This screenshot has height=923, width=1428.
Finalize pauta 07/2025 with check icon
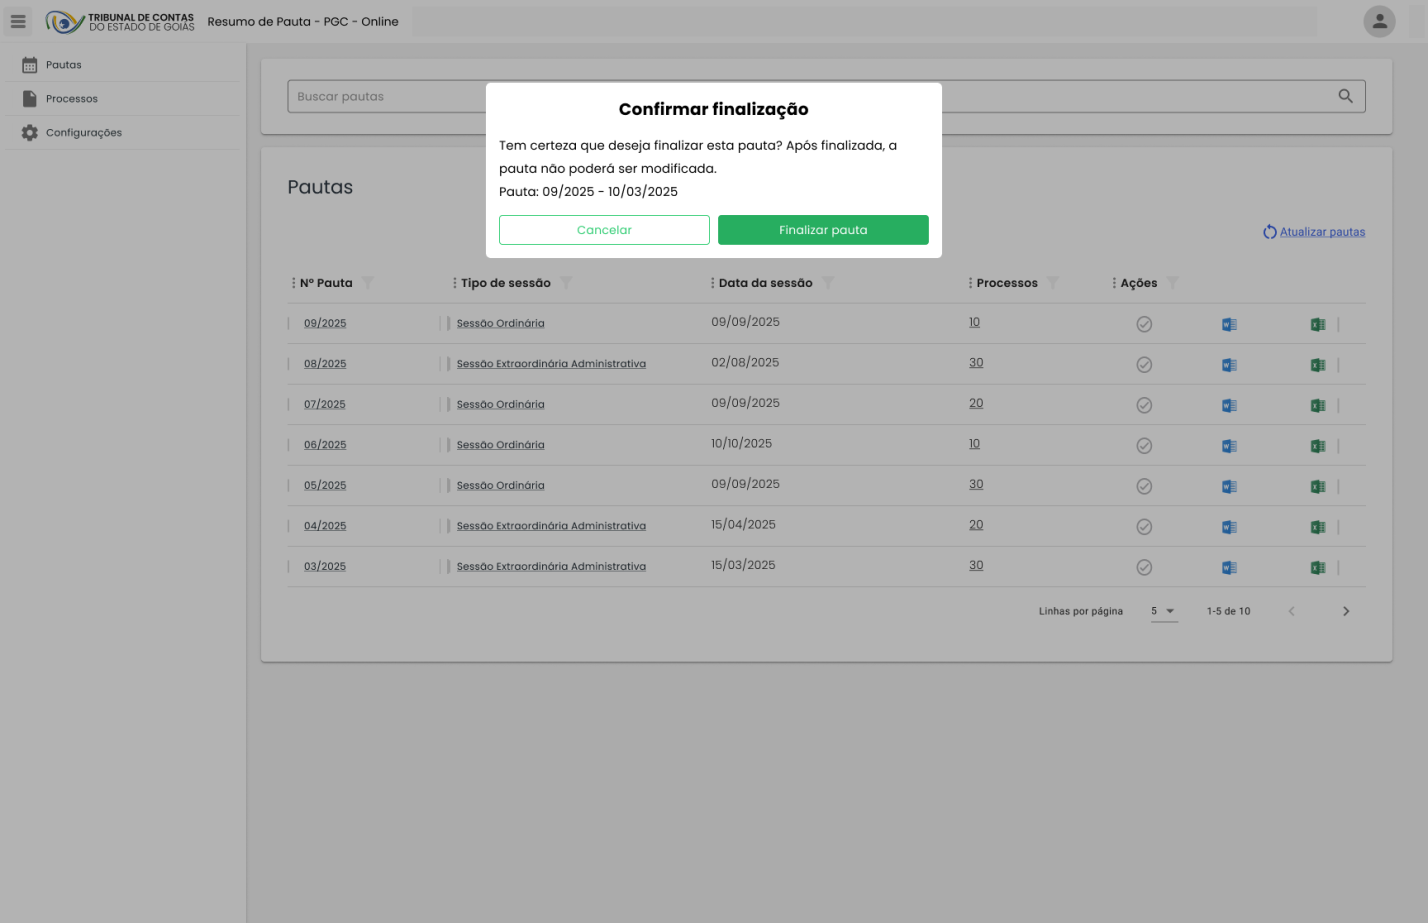tap(1144, 405)
